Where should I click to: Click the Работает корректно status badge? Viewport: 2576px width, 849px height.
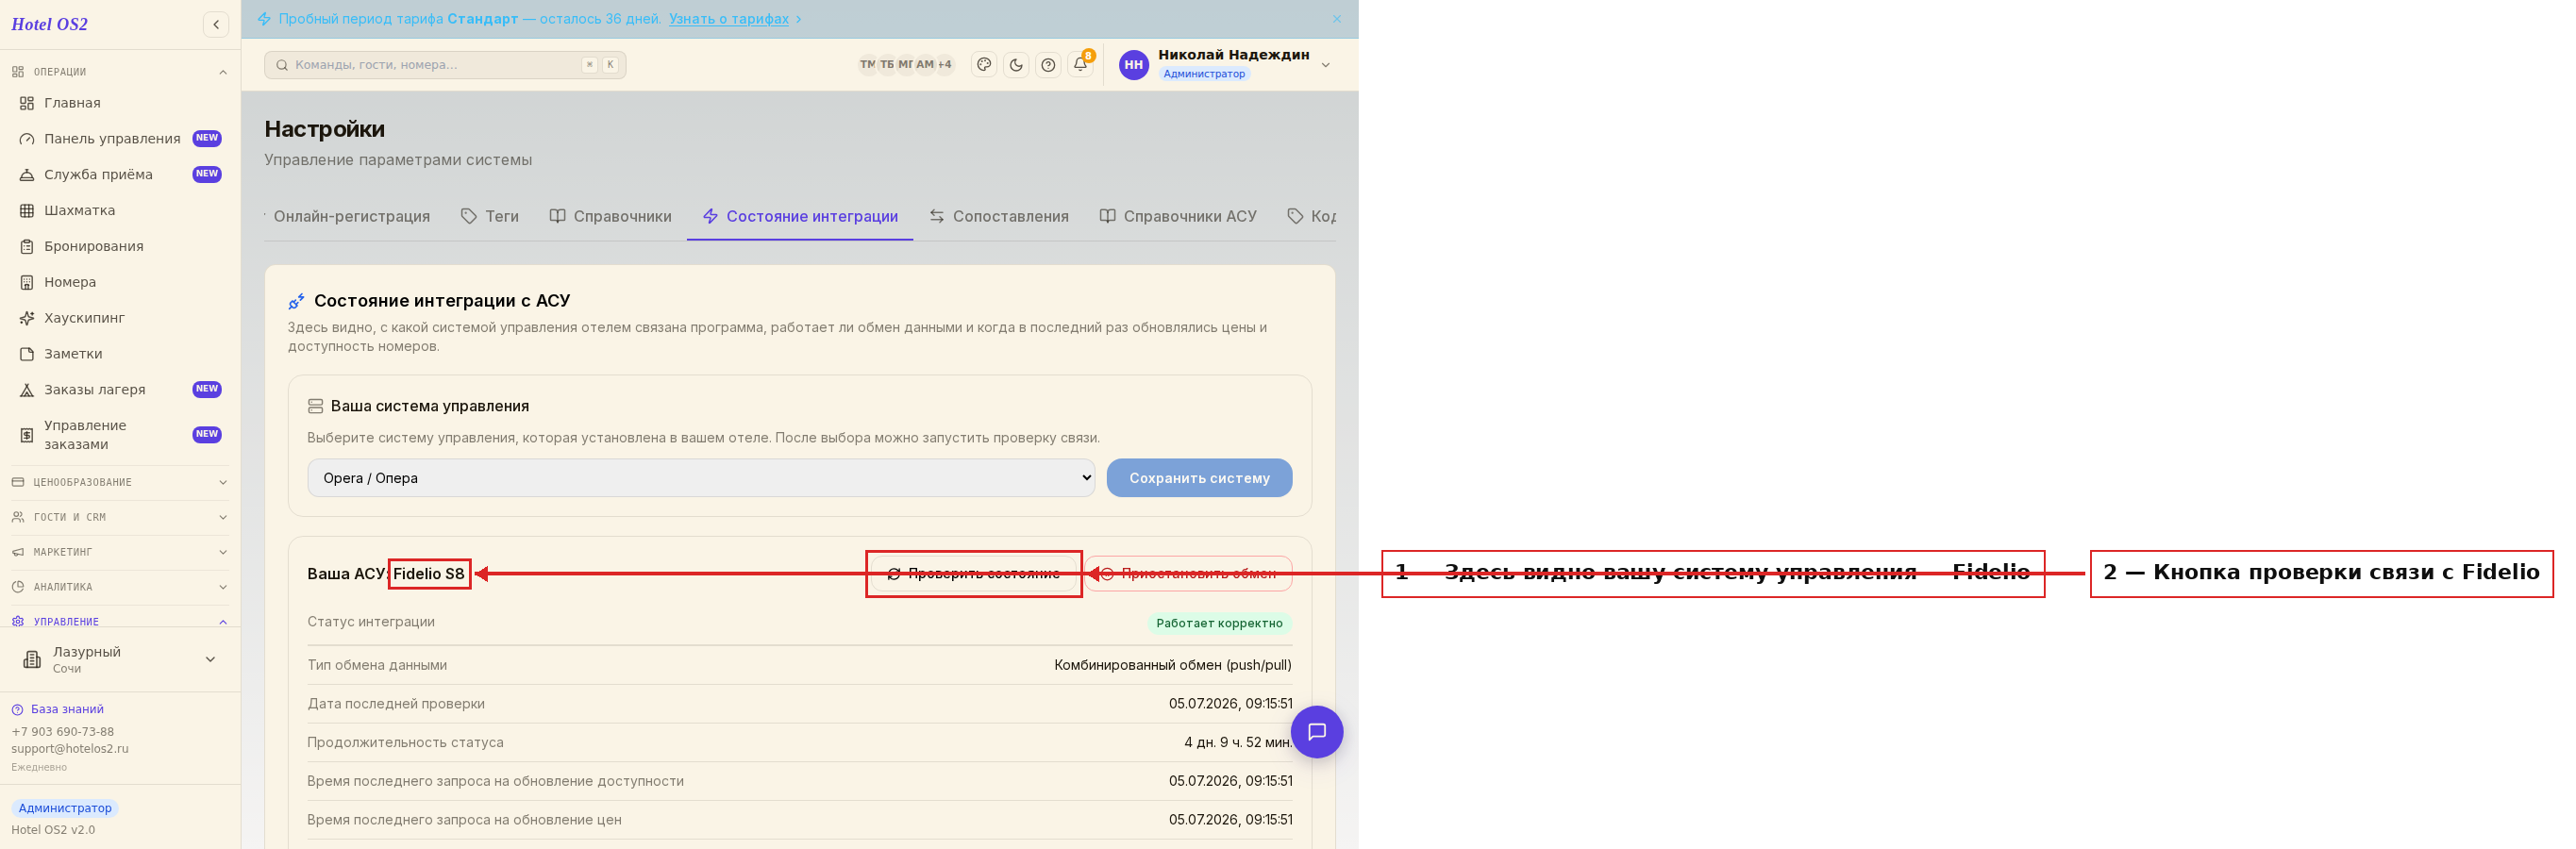point(1219,623)
